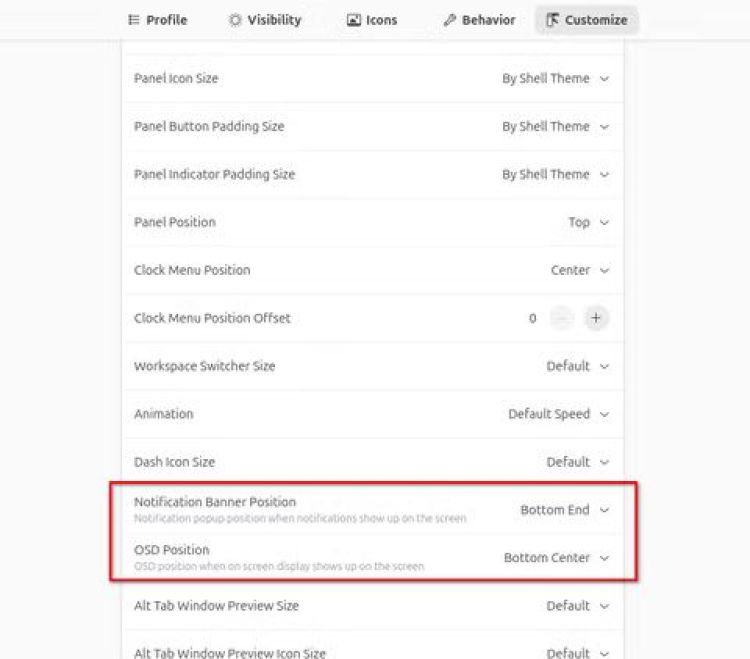Open Alt Tab Window Preview Icon Size dropdown
750x659 pixels.
pyautogui.click(x=577, y=652)
